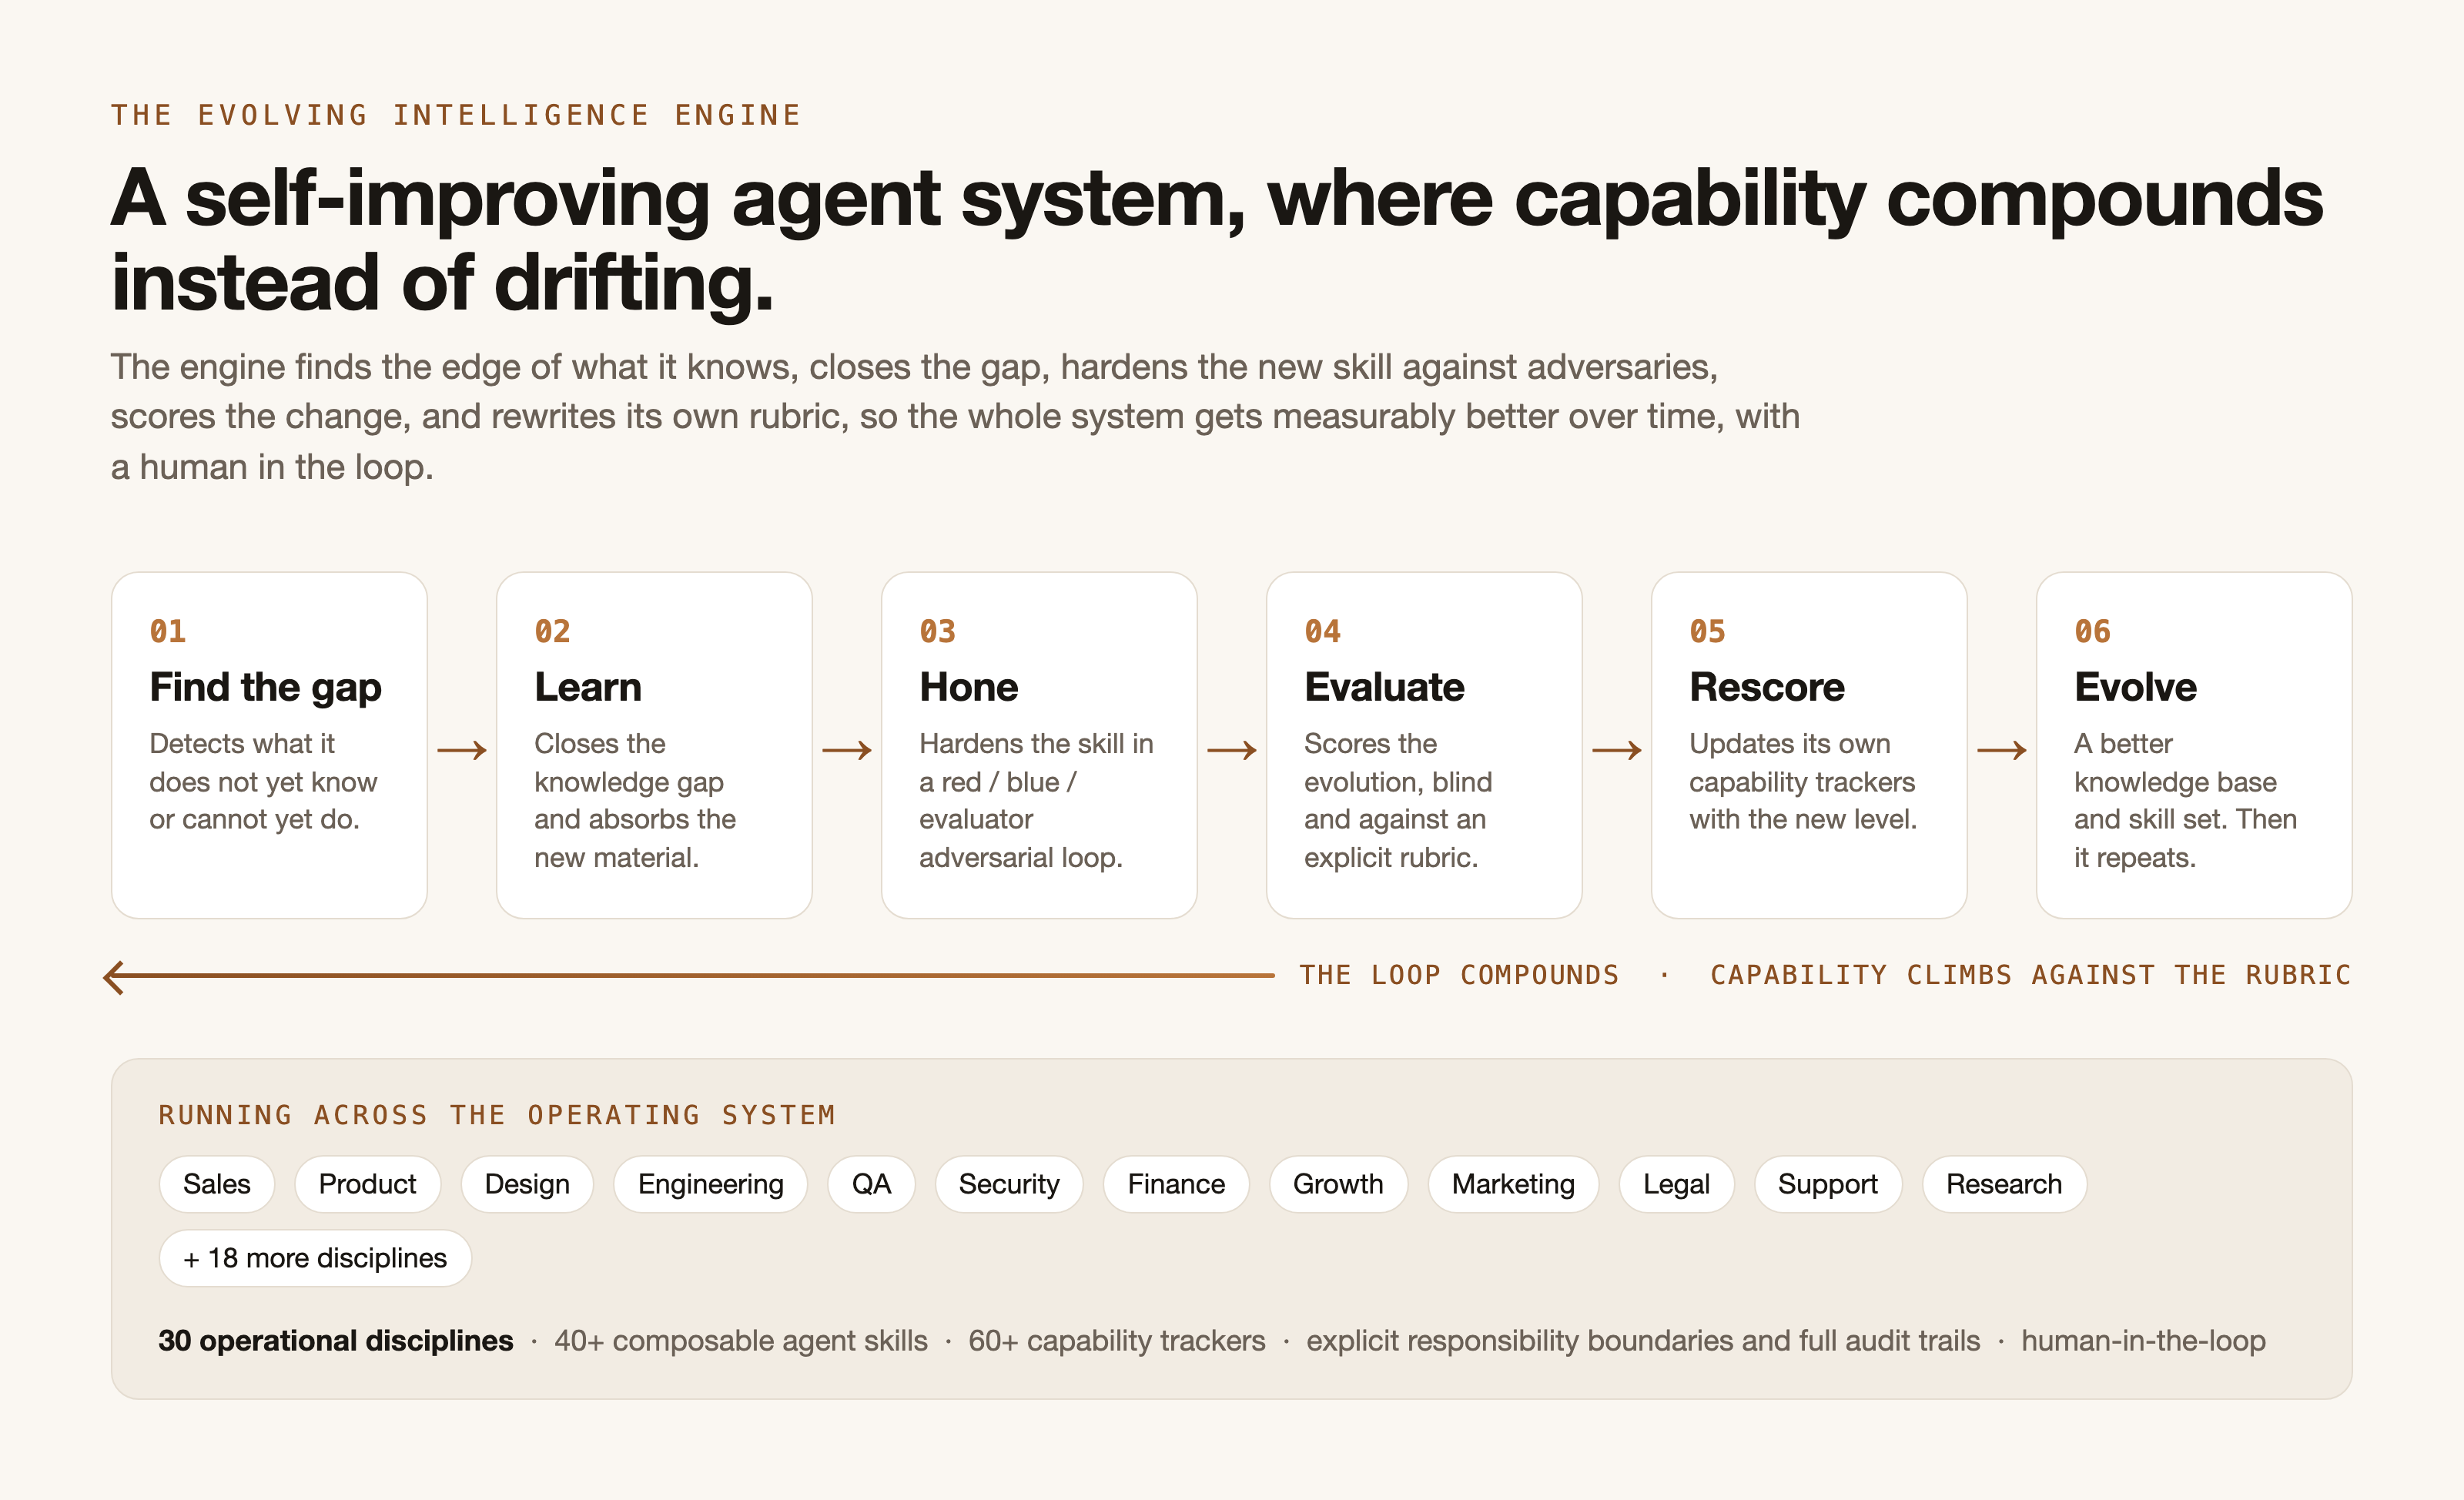Open the 'Find the gap' step card
Image resolution: width=2464 pixels, height=1500 pixels.
(x=269, y=745)
